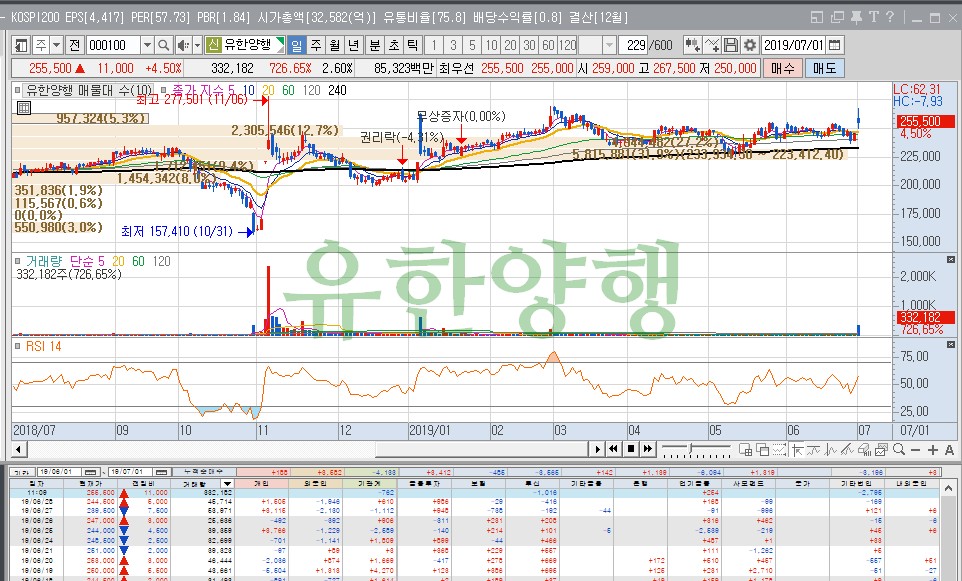This screenshot has width=962, height=581.
Task: Click the line chart tools icon
Action: 712,45
